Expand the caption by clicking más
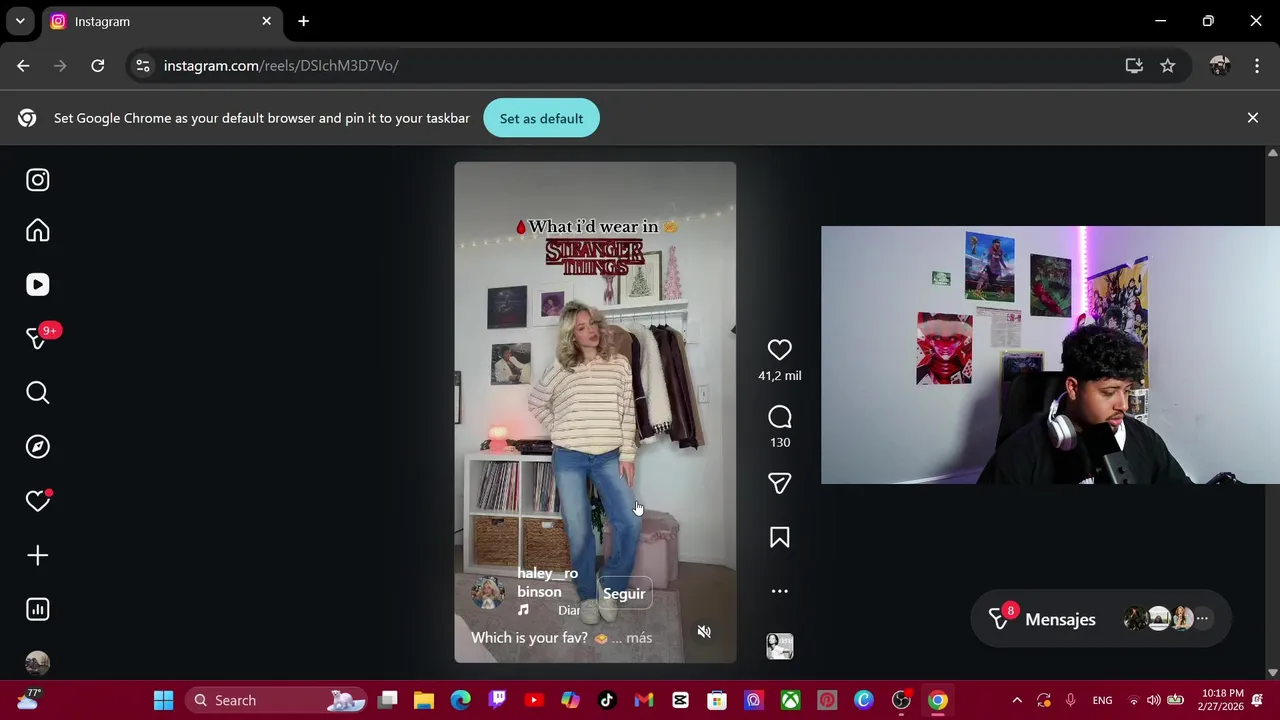Viewport: 1280px width, 720px height. [639, 638]
